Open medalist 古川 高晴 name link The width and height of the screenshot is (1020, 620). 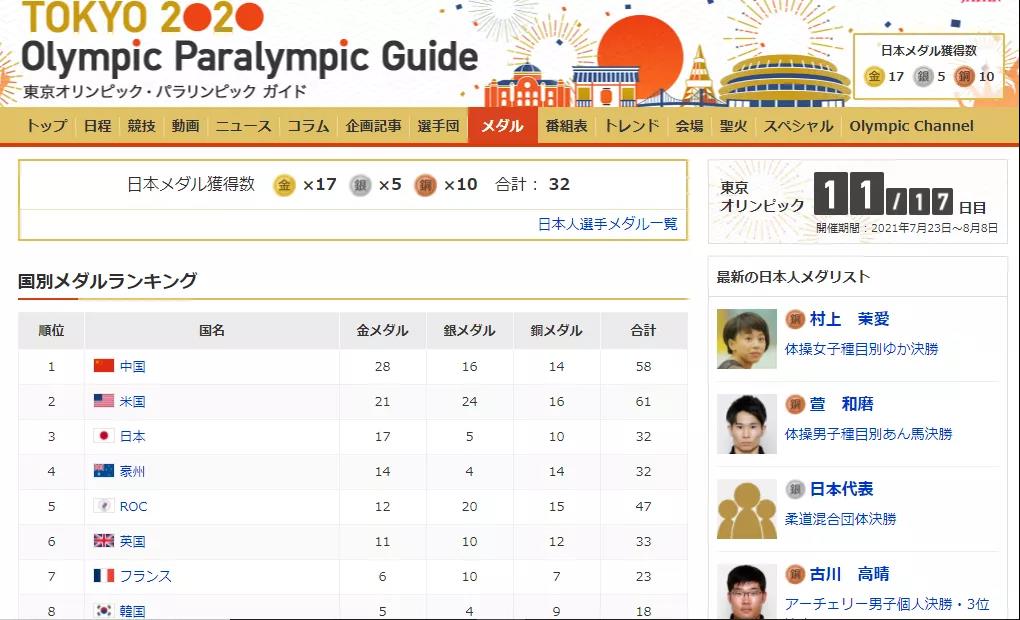coord(850,574)
